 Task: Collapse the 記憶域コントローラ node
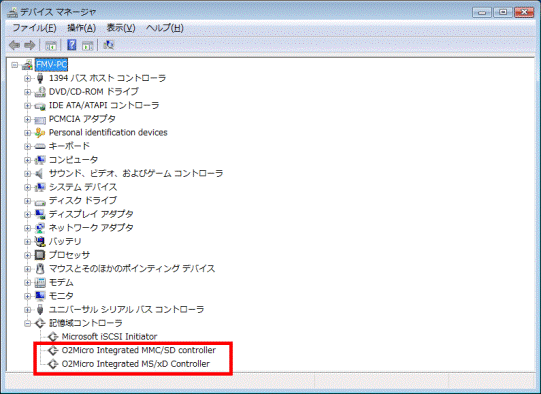tap(27, 323)
